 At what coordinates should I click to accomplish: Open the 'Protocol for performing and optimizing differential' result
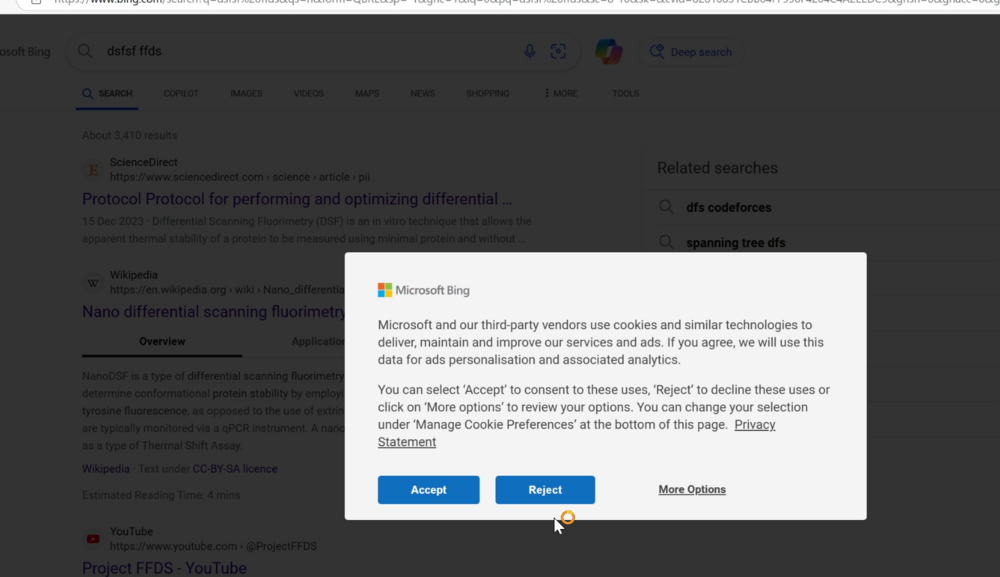297,199
